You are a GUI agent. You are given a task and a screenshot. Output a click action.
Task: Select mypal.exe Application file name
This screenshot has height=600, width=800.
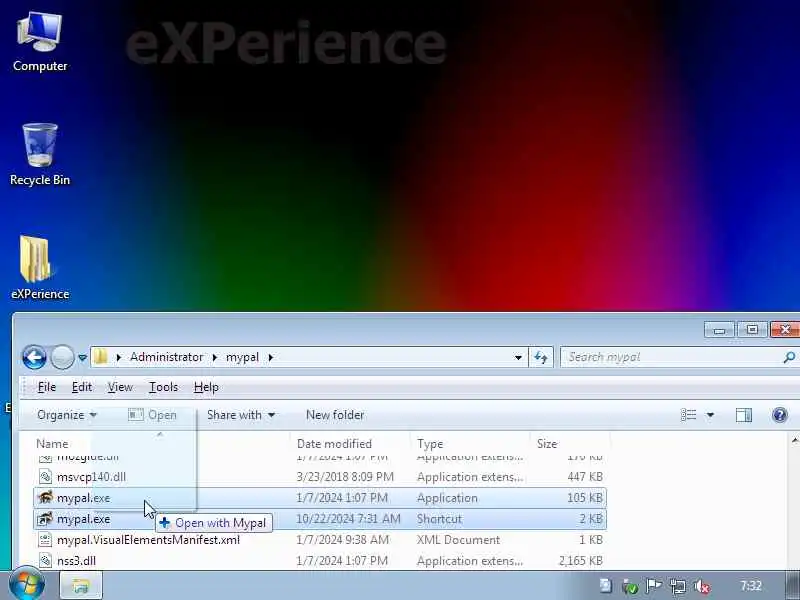pos(83,498)
